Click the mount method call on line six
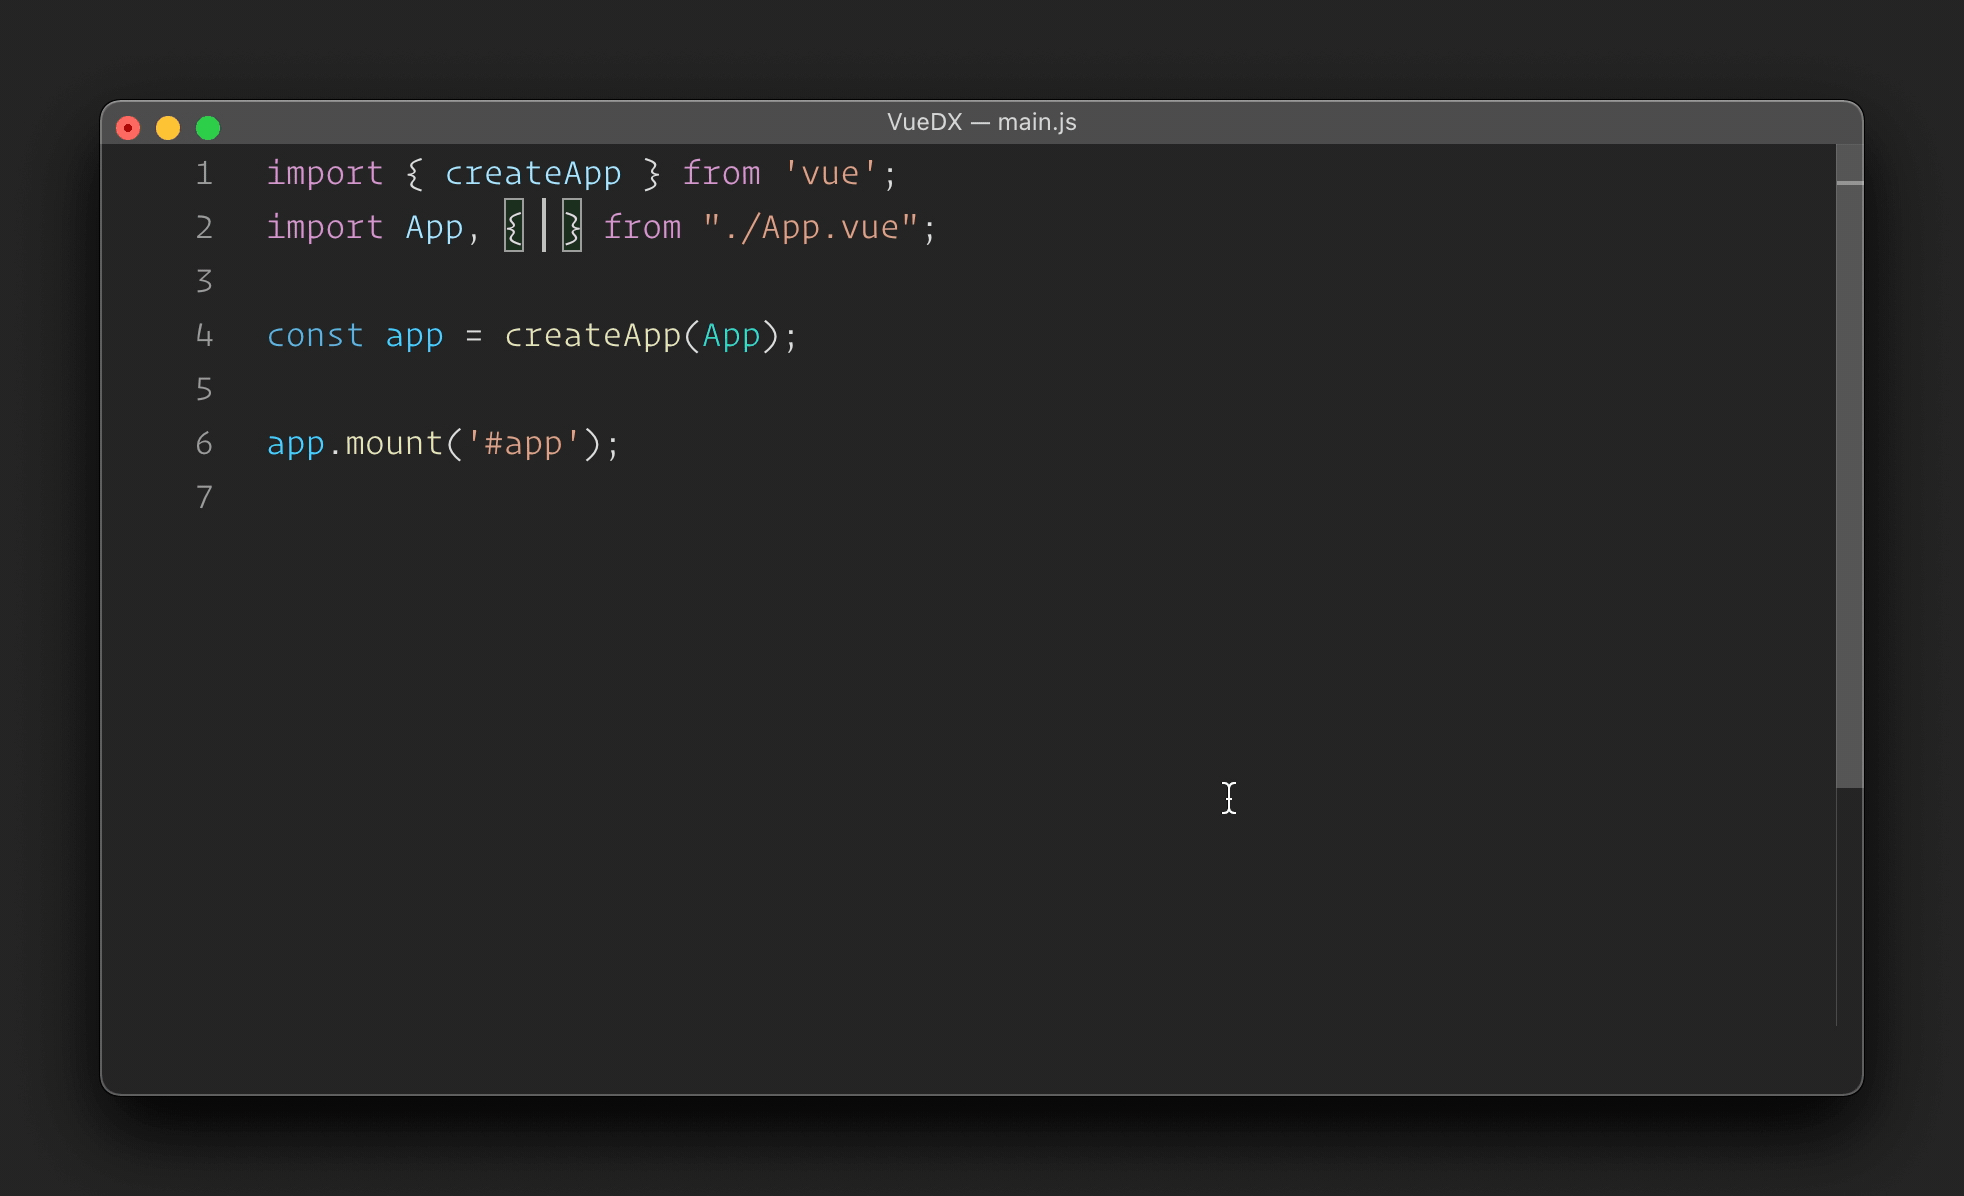 point(394,444)
